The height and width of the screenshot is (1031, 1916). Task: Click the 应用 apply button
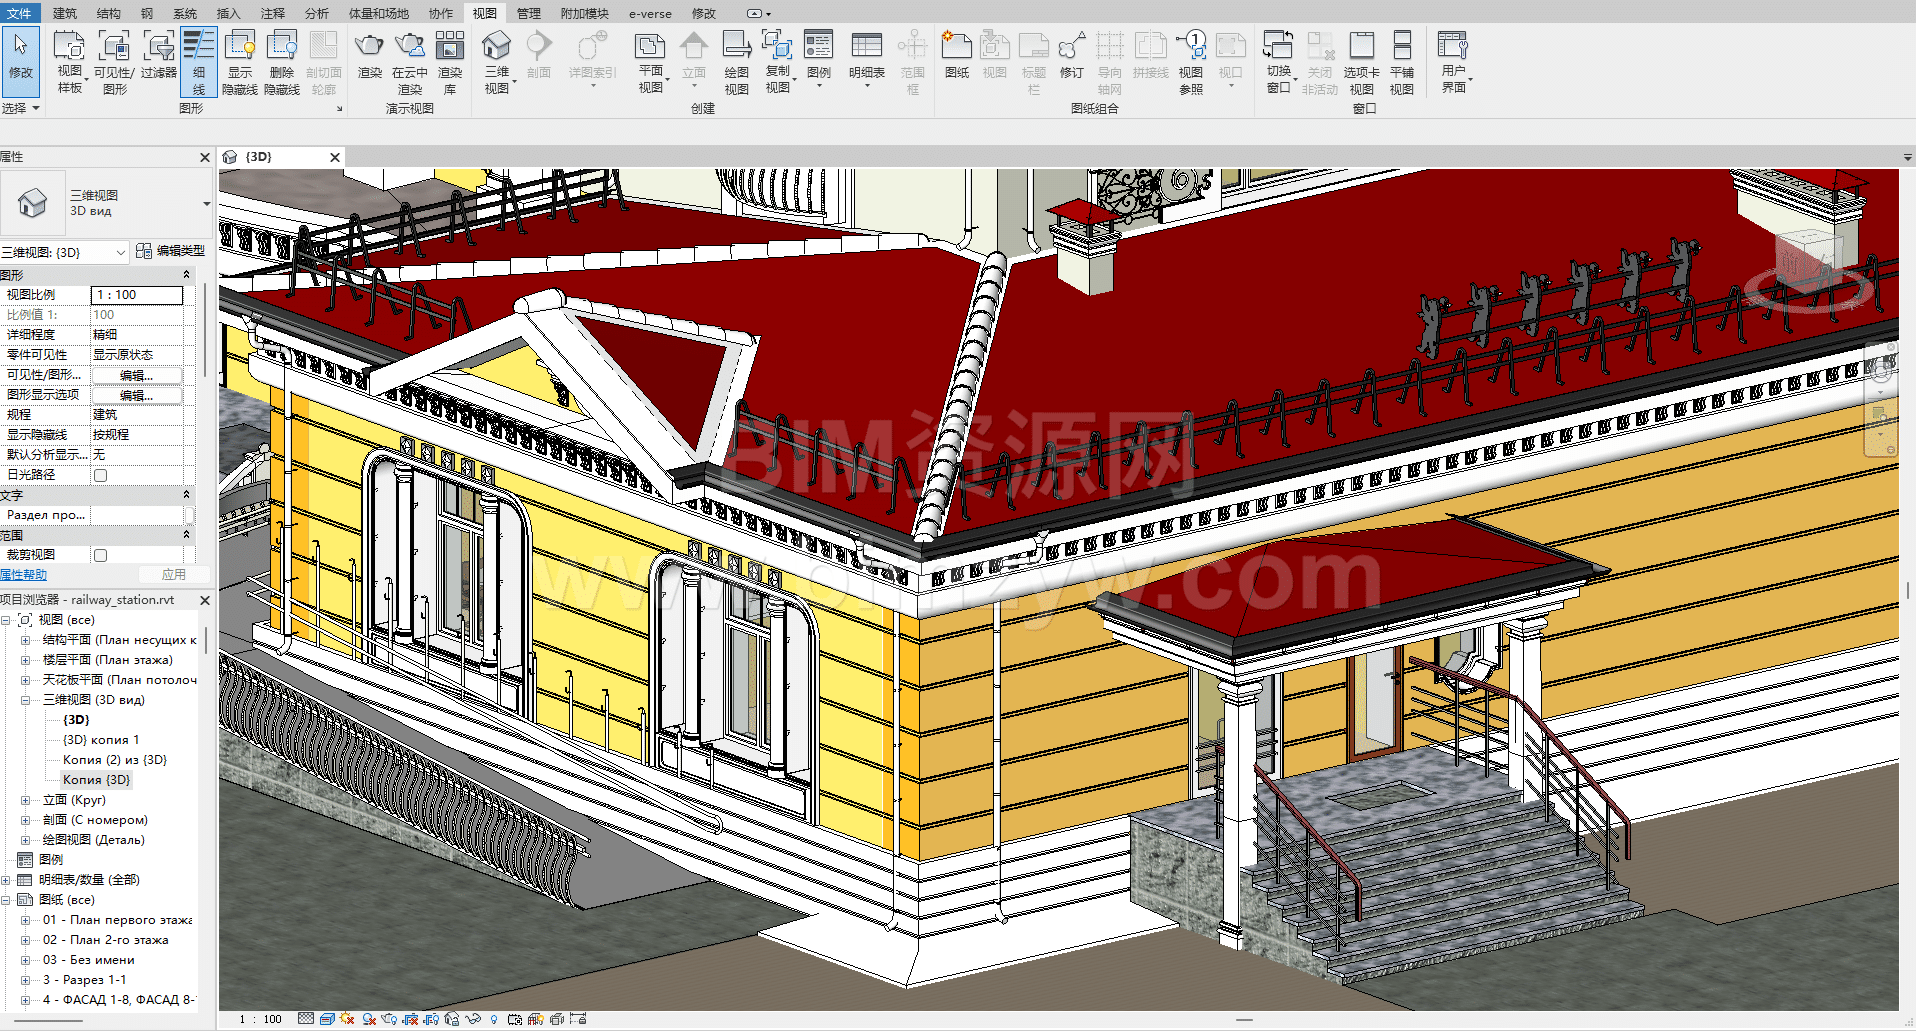coord(174,575)
